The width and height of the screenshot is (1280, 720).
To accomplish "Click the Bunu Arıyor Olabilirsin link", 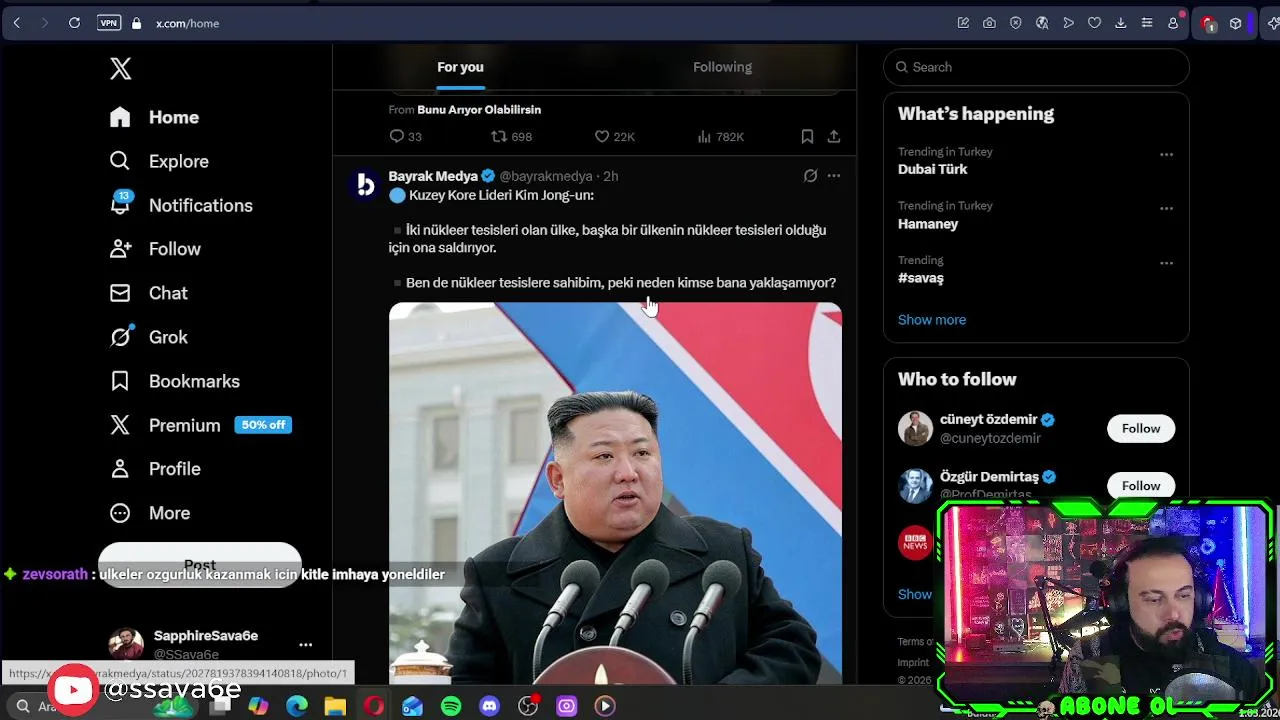I will (x=479, y=110).
